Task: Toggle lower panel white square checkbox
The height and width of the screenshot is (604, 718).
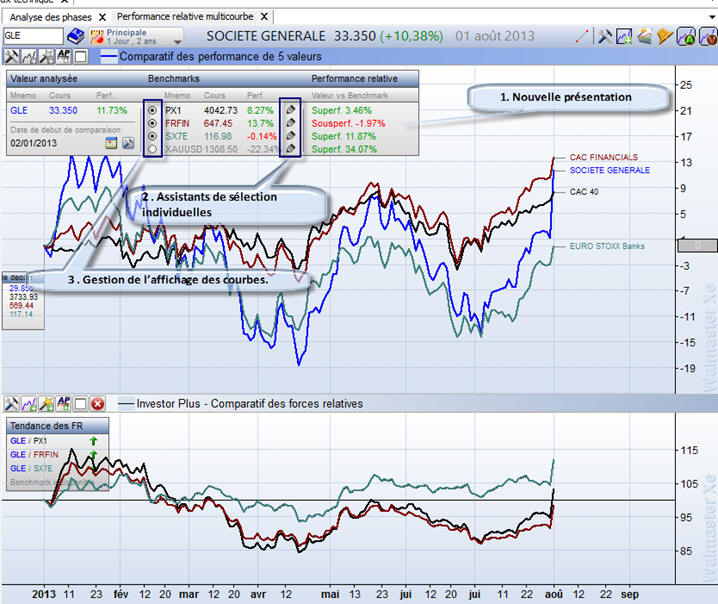Action: coord(81,404)
